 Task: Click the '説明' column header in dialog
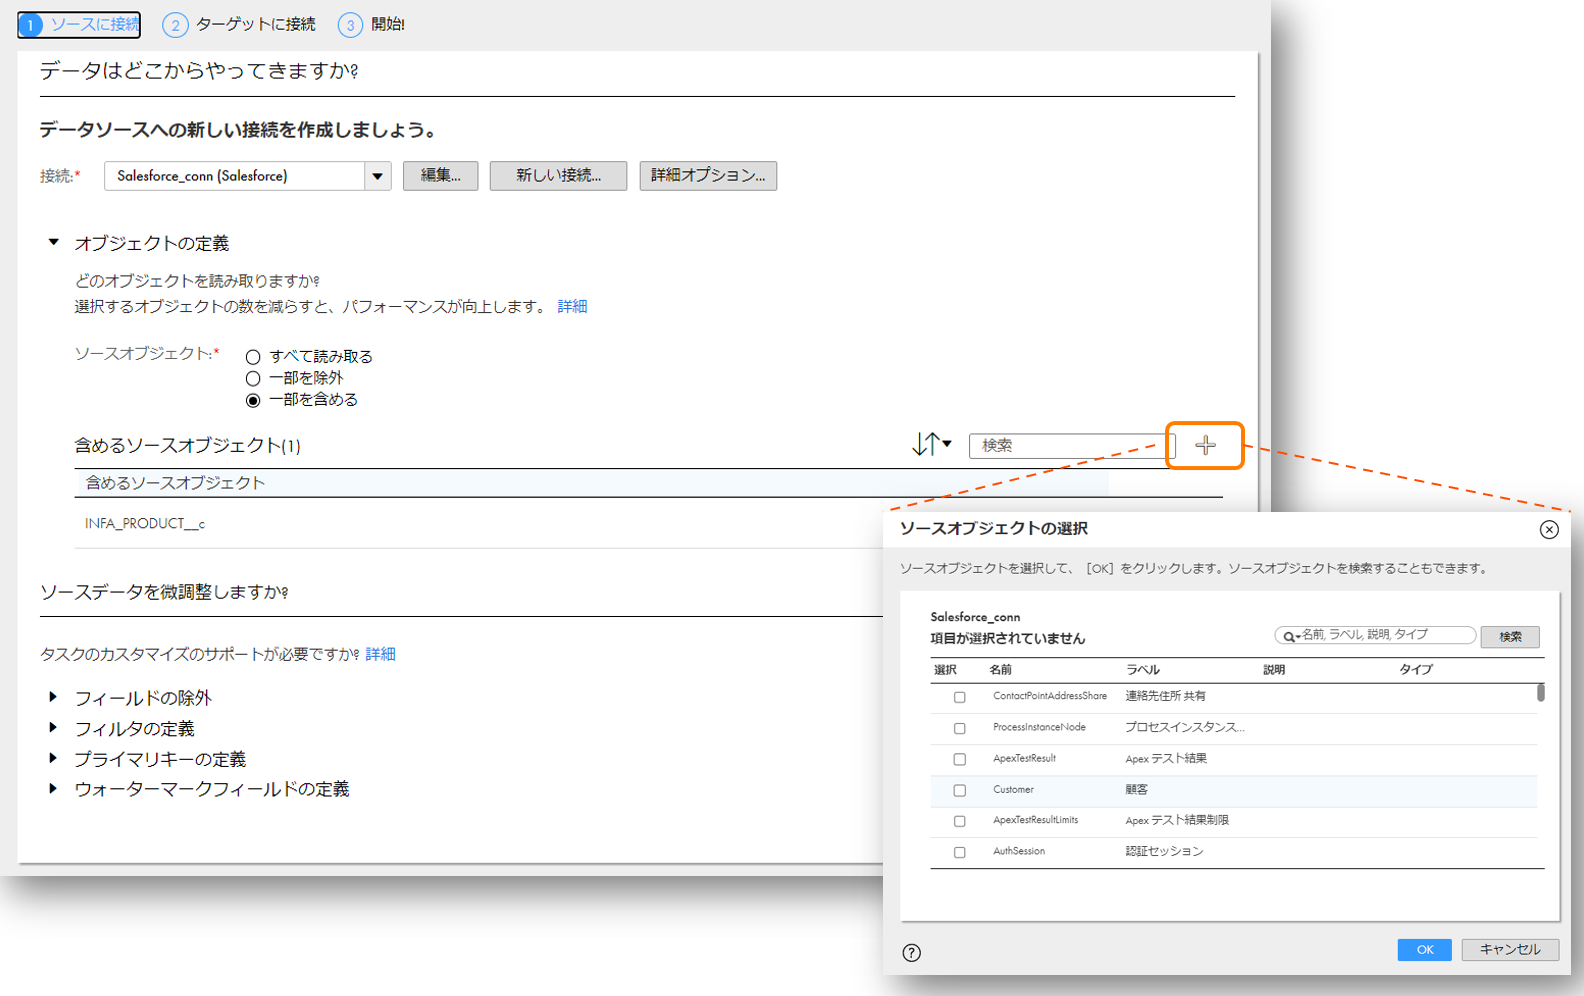coord(1274,670)
